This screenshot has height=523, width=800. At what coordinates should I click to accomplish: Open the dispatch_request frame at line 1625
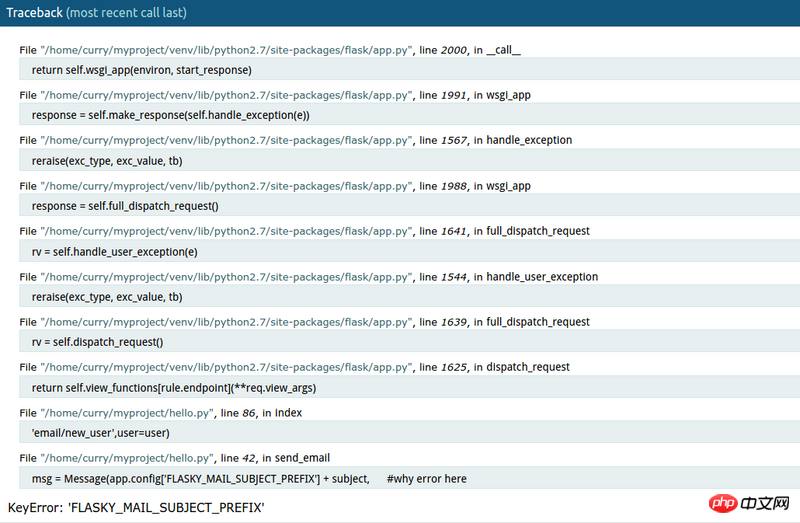[x=294, y=367]
